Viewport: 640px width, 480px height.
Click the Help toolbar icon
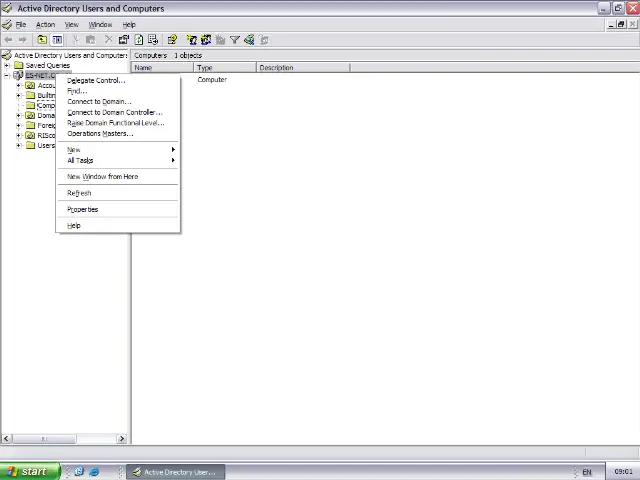[x=172, y=40]
